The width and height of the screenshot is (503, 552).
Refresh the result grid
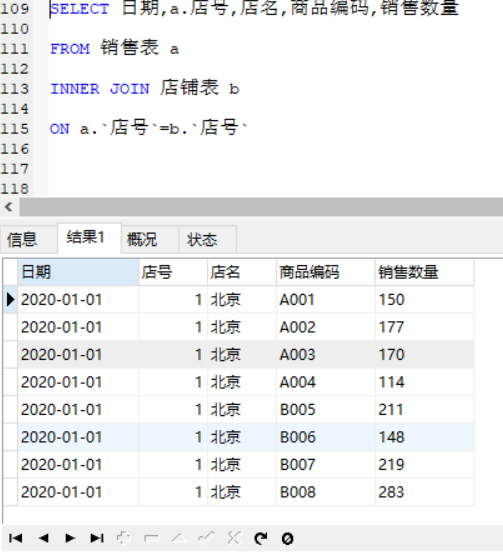(260, 538)
